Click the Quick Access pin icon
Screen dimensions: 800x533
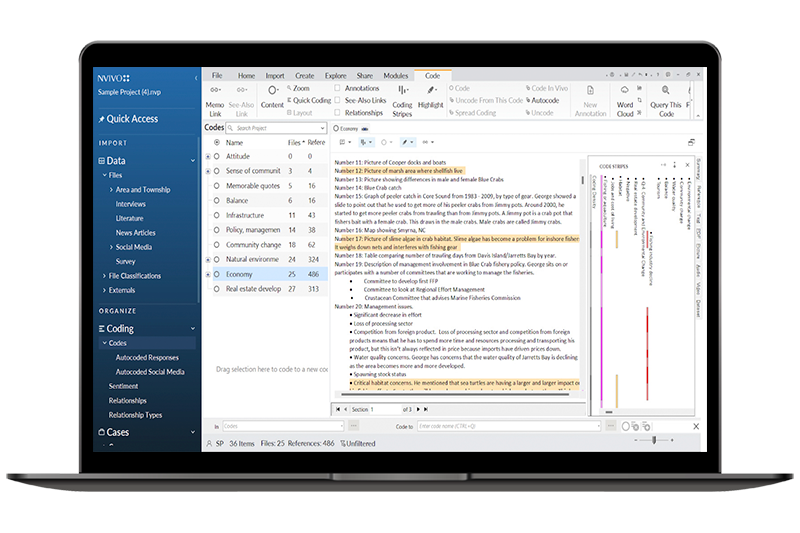click(x=102, y=119)
